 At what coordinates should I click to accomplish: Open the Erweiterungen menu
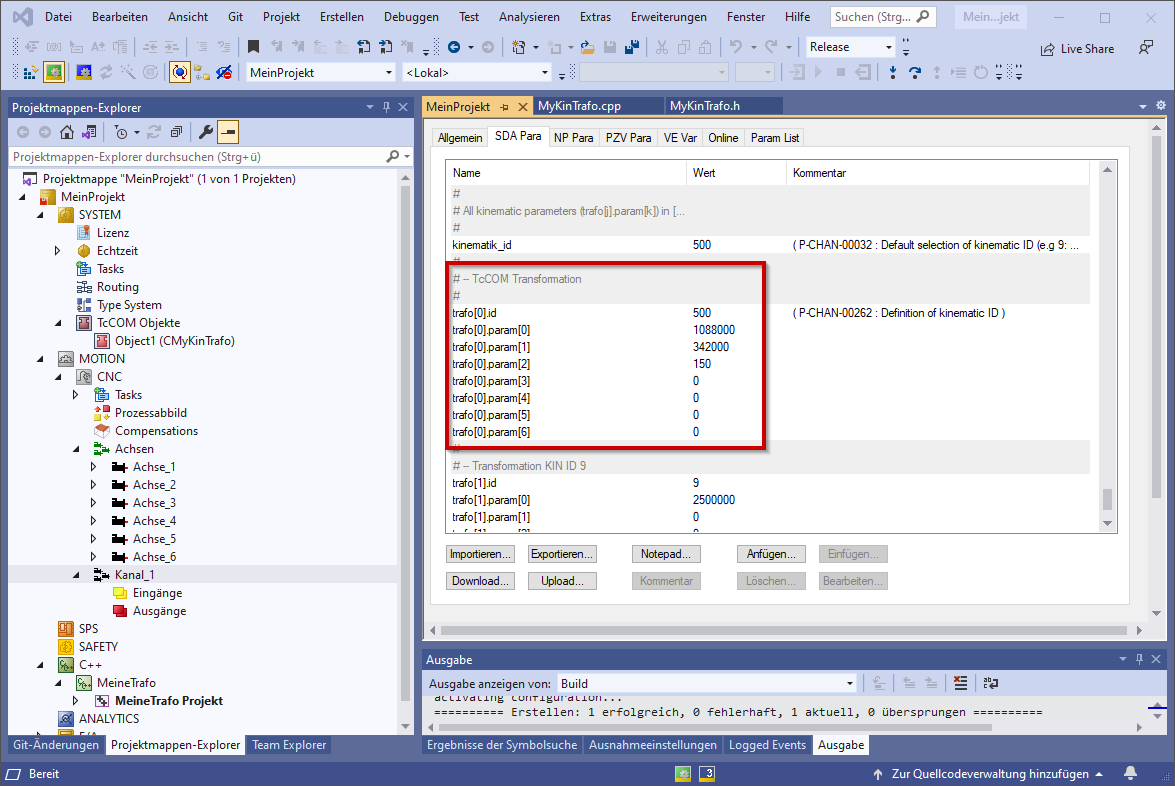tap(668, 16)
